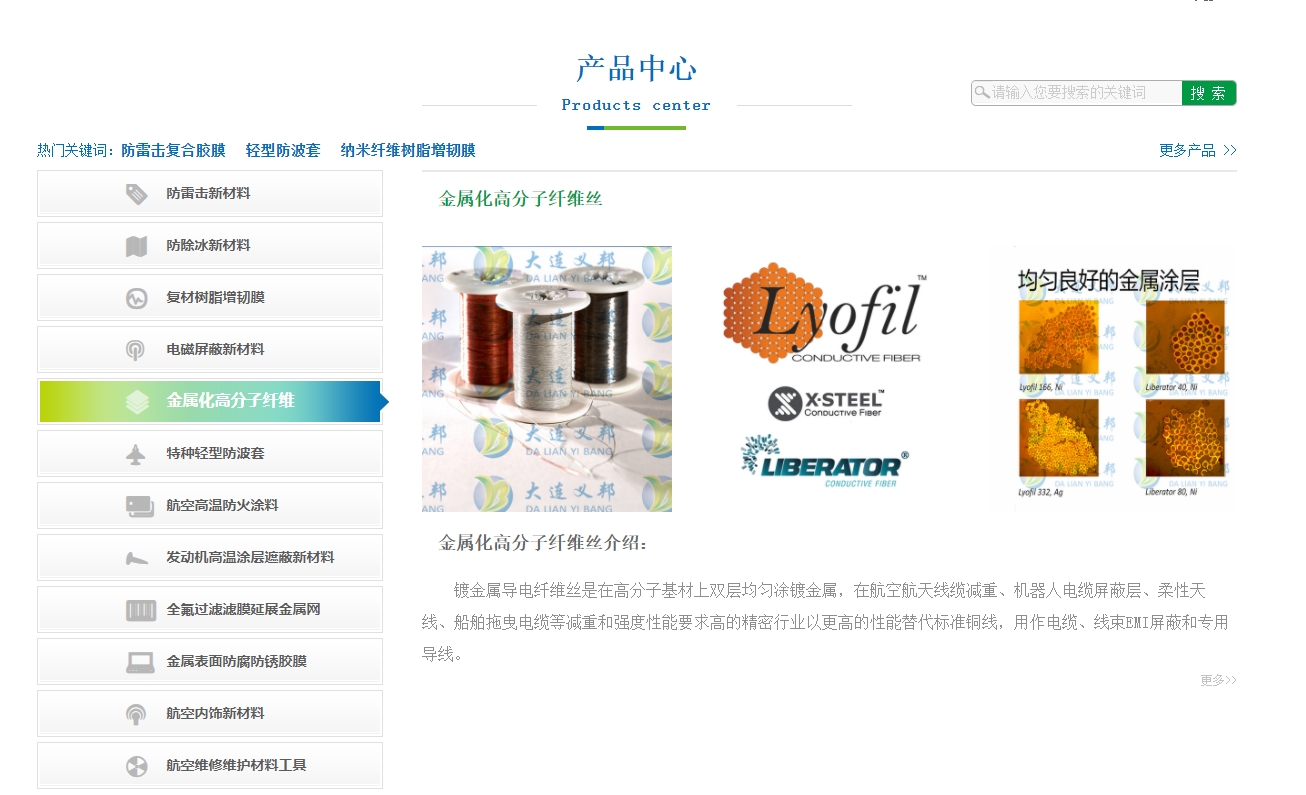Click the tag icon beside 防雷击新材料
Screen dimensions: 1306x795
pyautogui.click(x=136, y=194)
